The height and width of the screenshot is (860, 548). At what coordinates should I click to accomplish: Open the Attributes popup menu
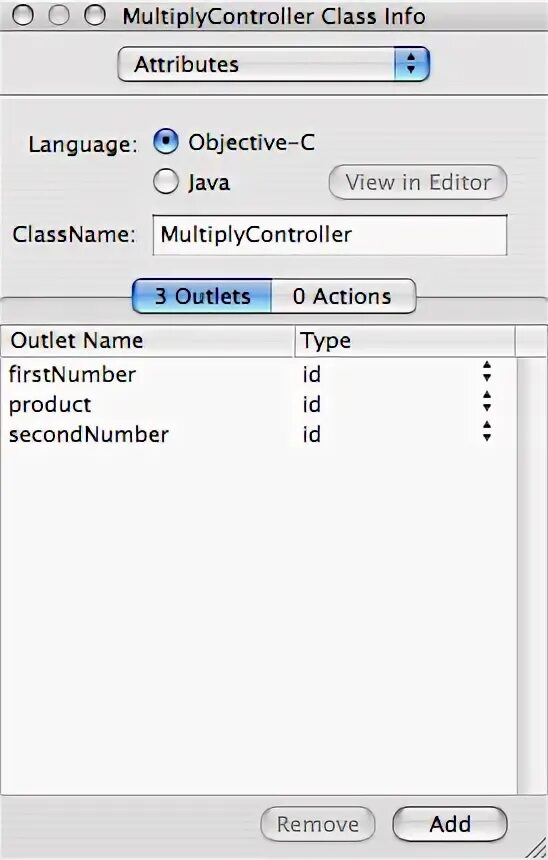273,64
